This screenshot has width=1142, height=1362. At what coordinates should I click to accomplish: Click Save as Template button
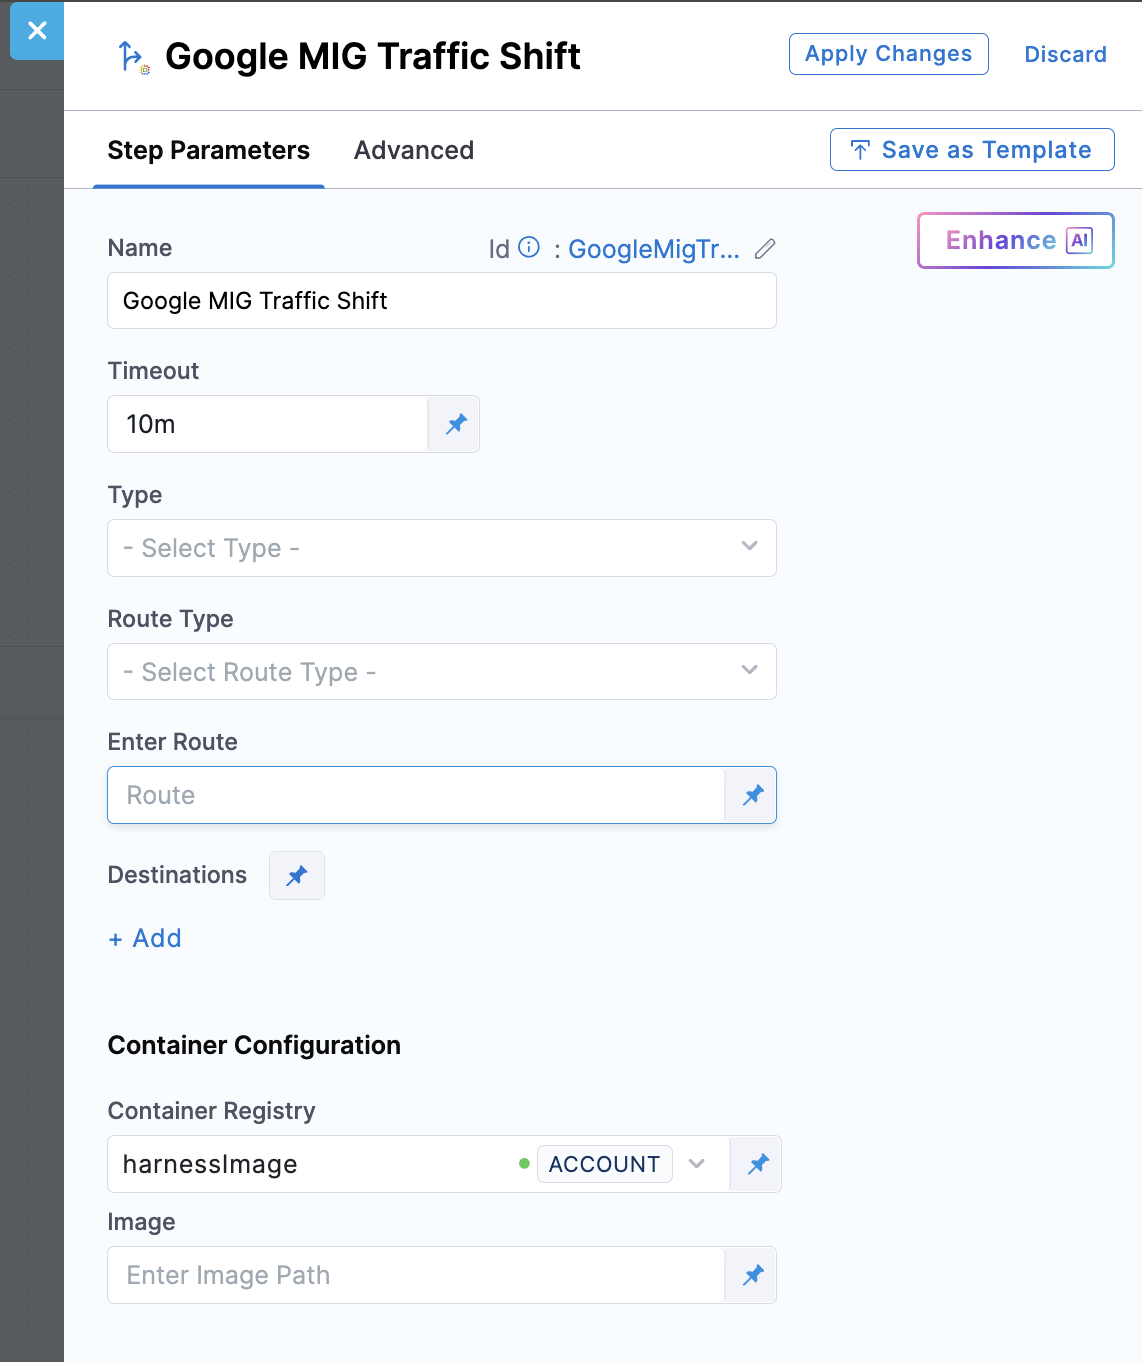pos(972,150)
